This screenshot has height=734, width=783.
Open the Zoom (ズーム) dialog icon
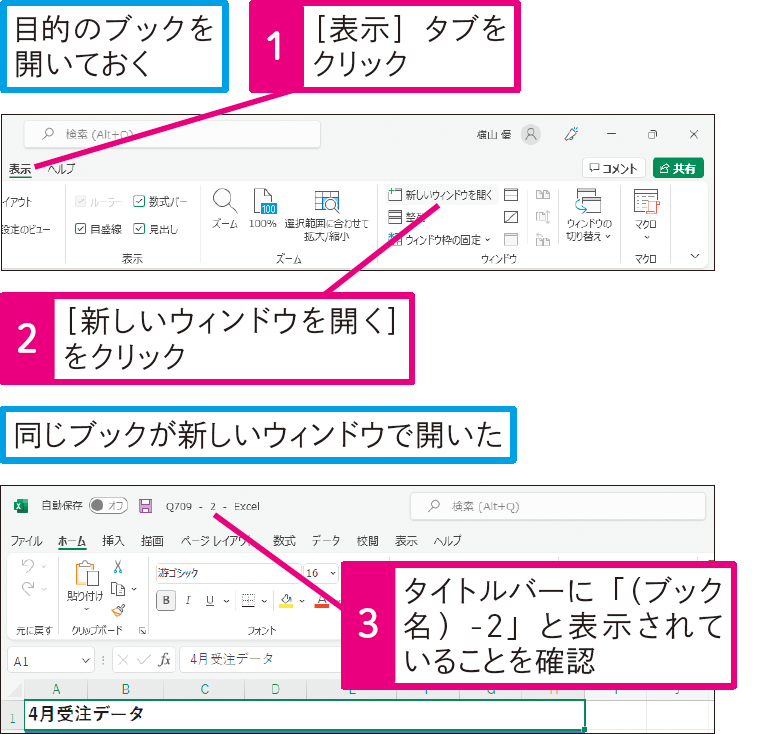[225, 201]
